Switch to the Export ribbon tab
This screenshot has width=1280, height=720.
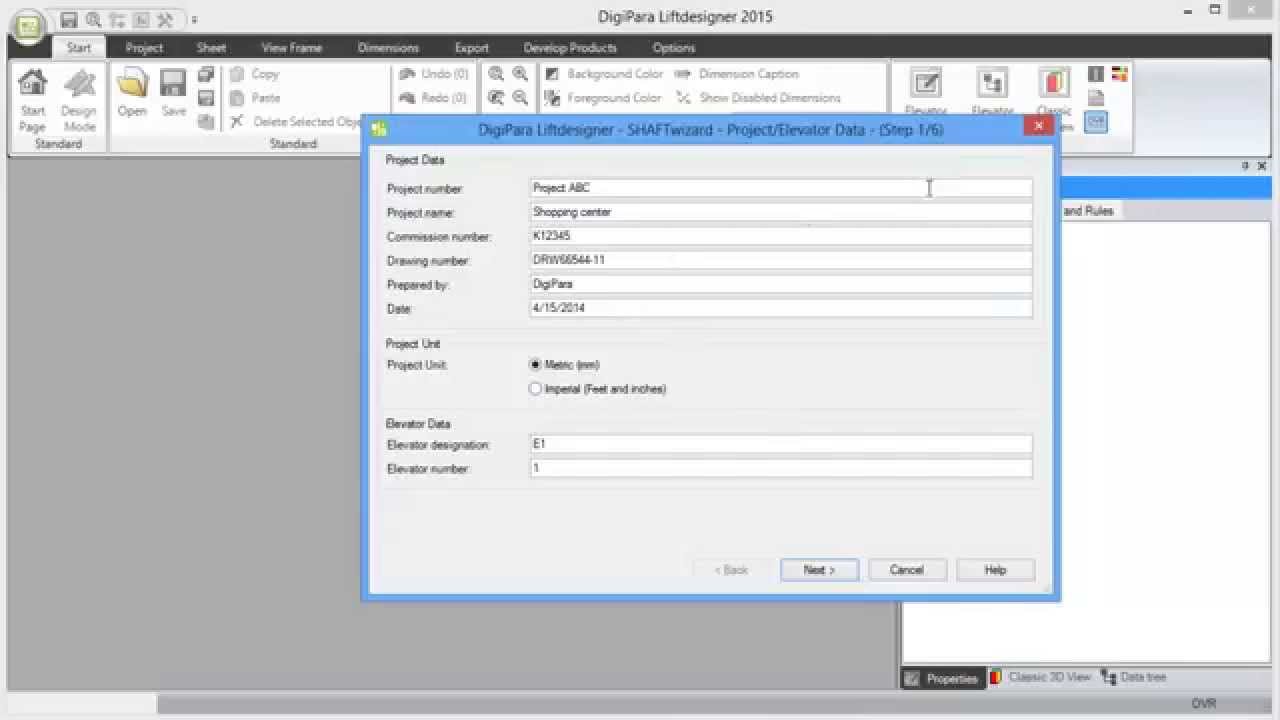click(x=472, y=48)
